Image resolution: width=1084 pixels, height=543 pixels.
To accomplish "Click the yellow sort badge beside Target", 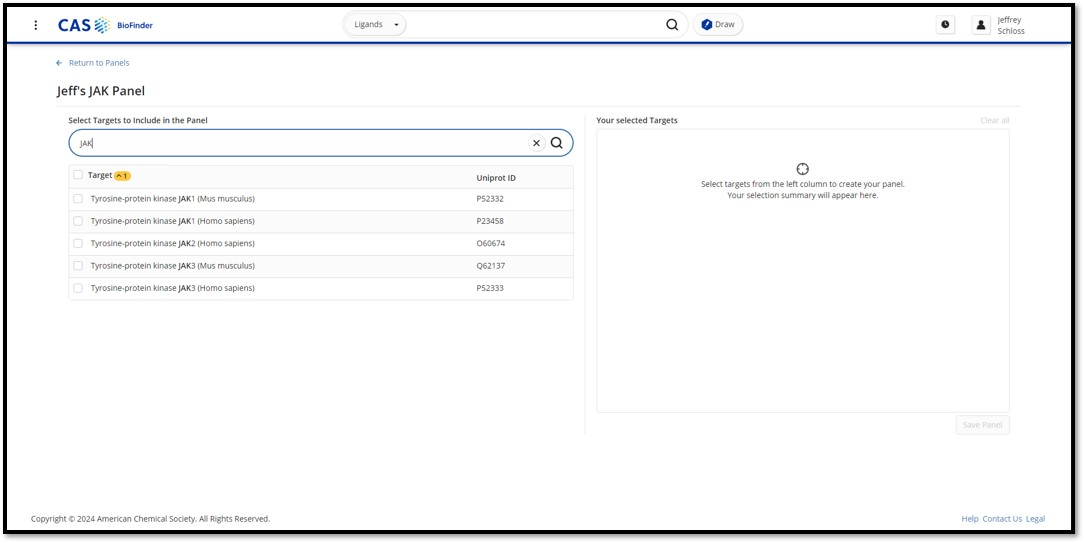I will (122, 176).
